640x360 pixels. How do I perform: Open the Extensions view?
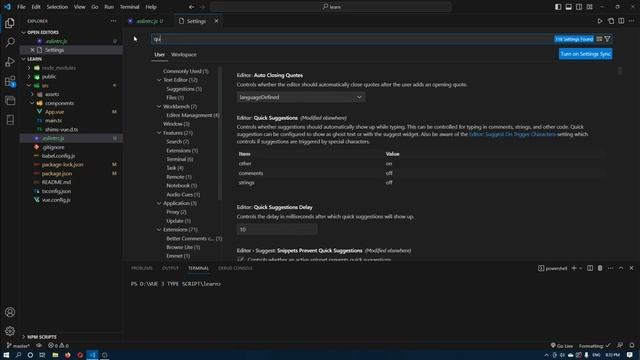point(10,81)
